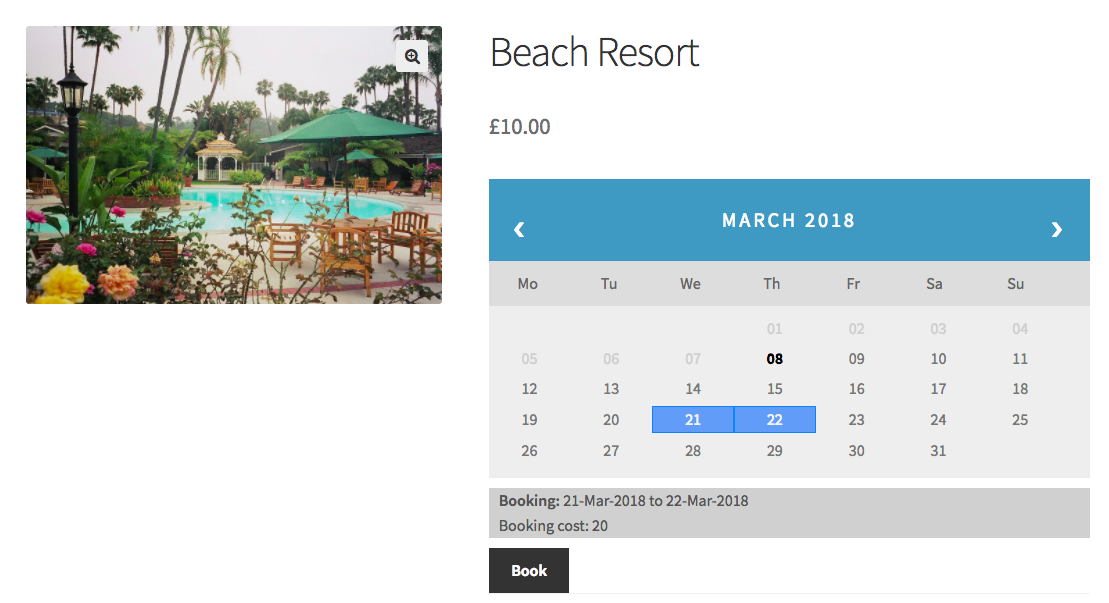Select March 23 on the calendar
This screenshot has height=603, width=1109.
point(856,419)
